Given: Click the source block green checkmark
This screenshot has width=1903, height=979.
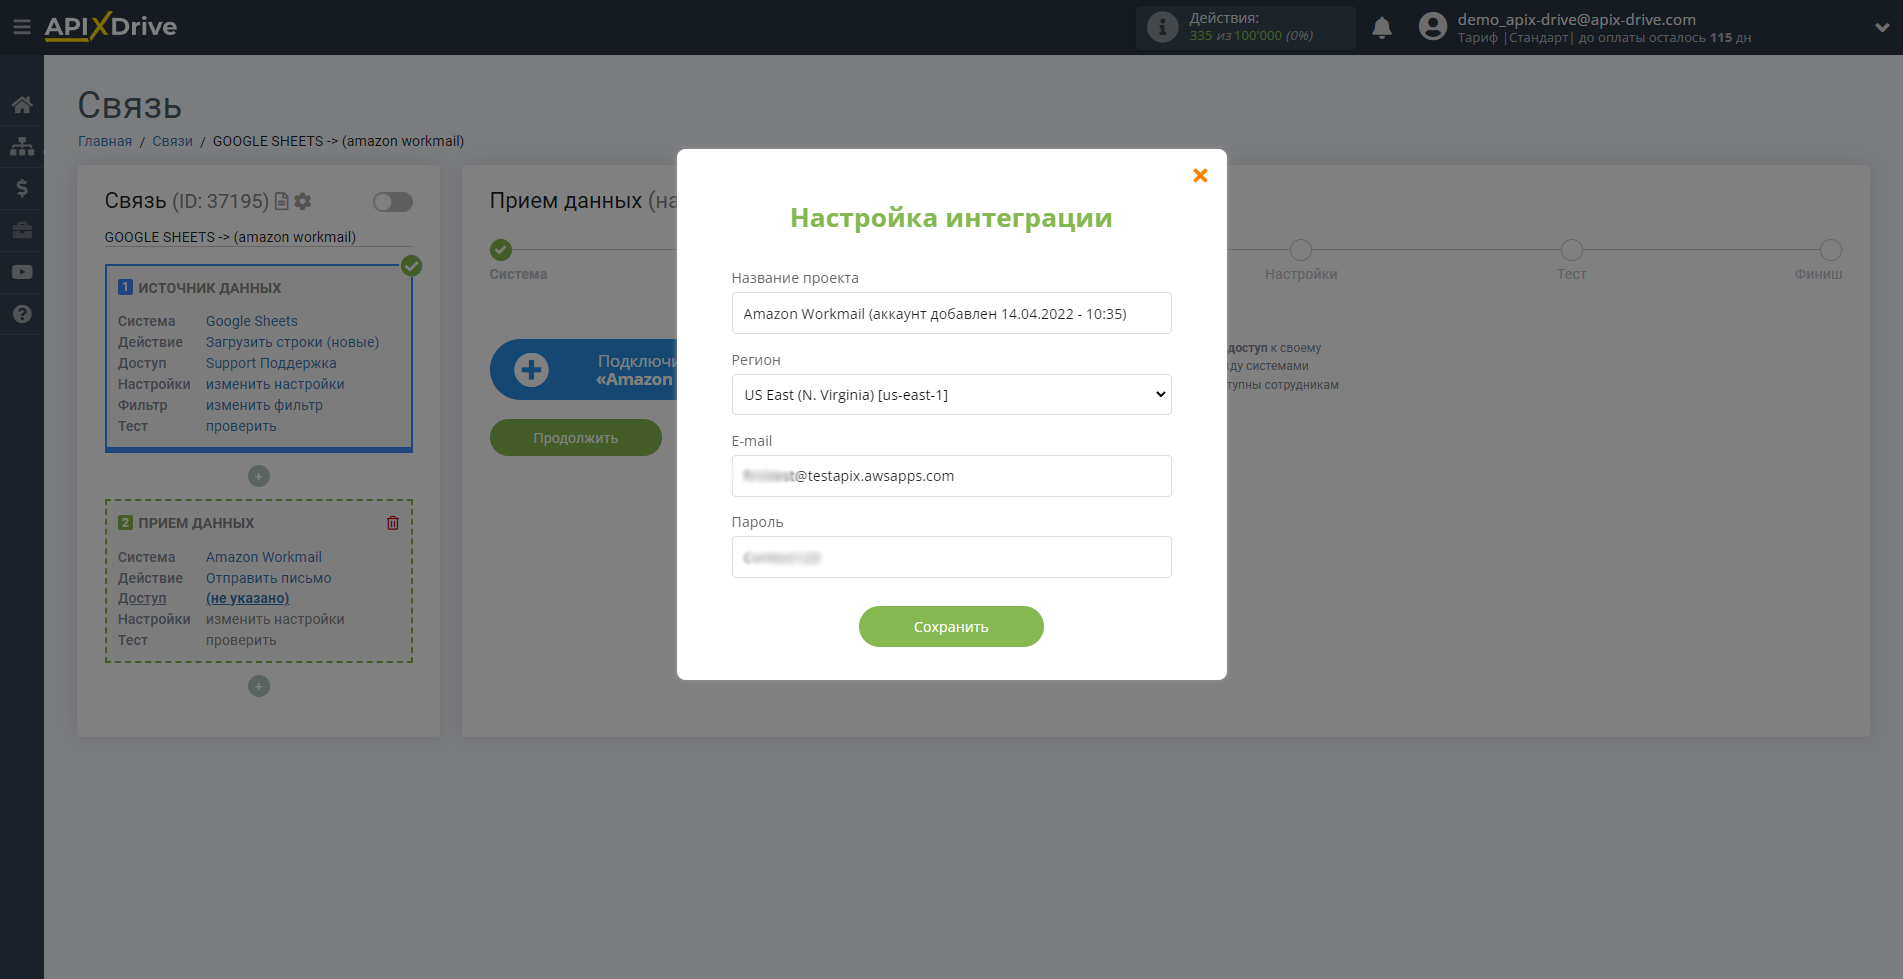Looking at the screenshot, I should (411, 266).
